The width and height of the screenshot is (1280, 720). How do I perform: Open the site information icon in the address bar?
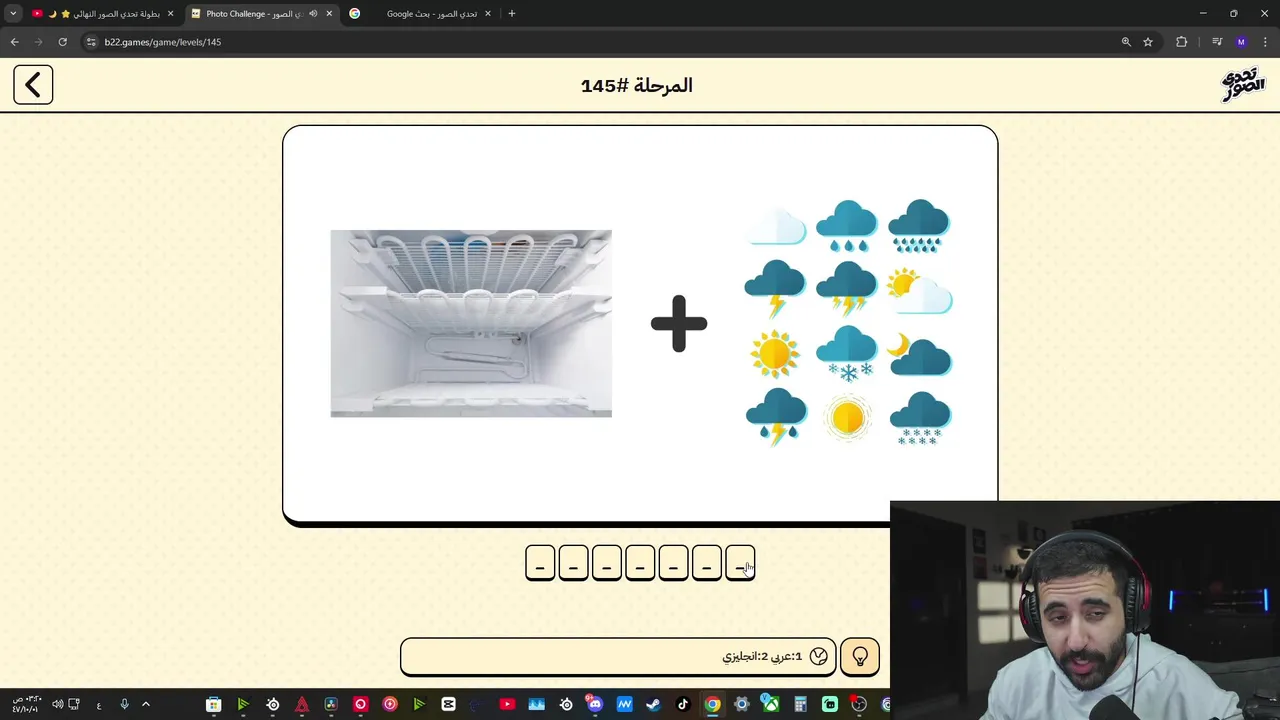[91, 42]
